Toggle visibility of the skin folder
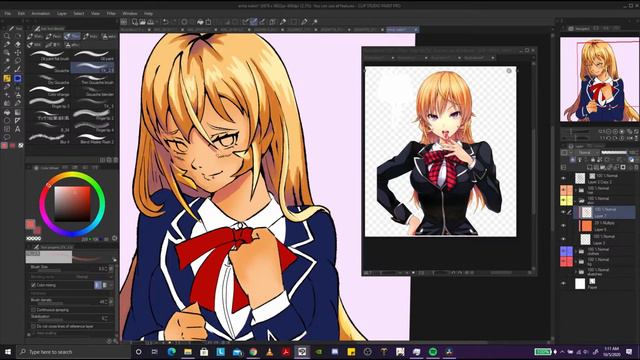Viewport: 640px width, 360px height. click(x=564, y=200)
